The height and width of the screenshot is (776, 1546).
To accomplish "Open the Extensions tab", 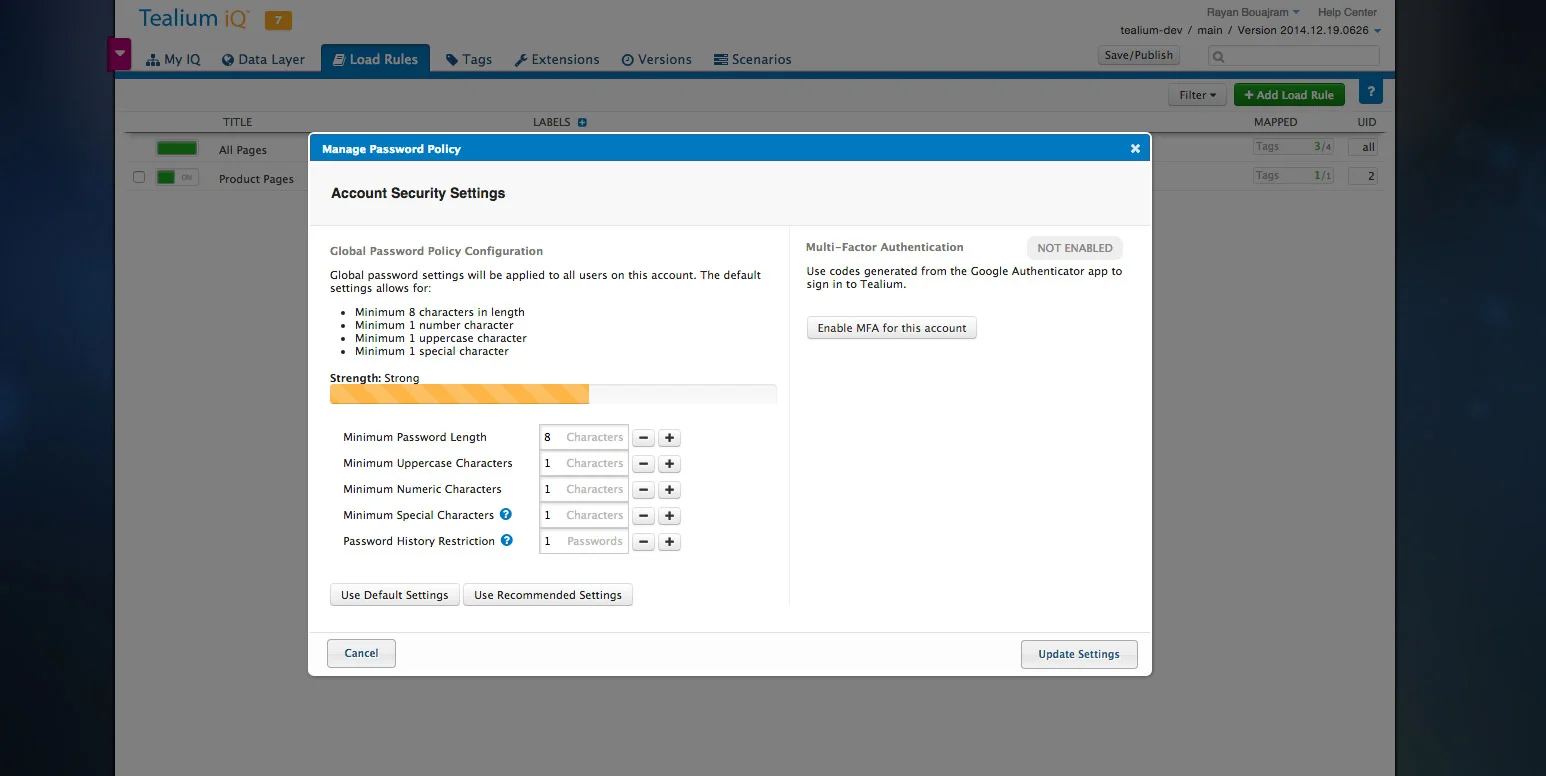I will 557,59.
